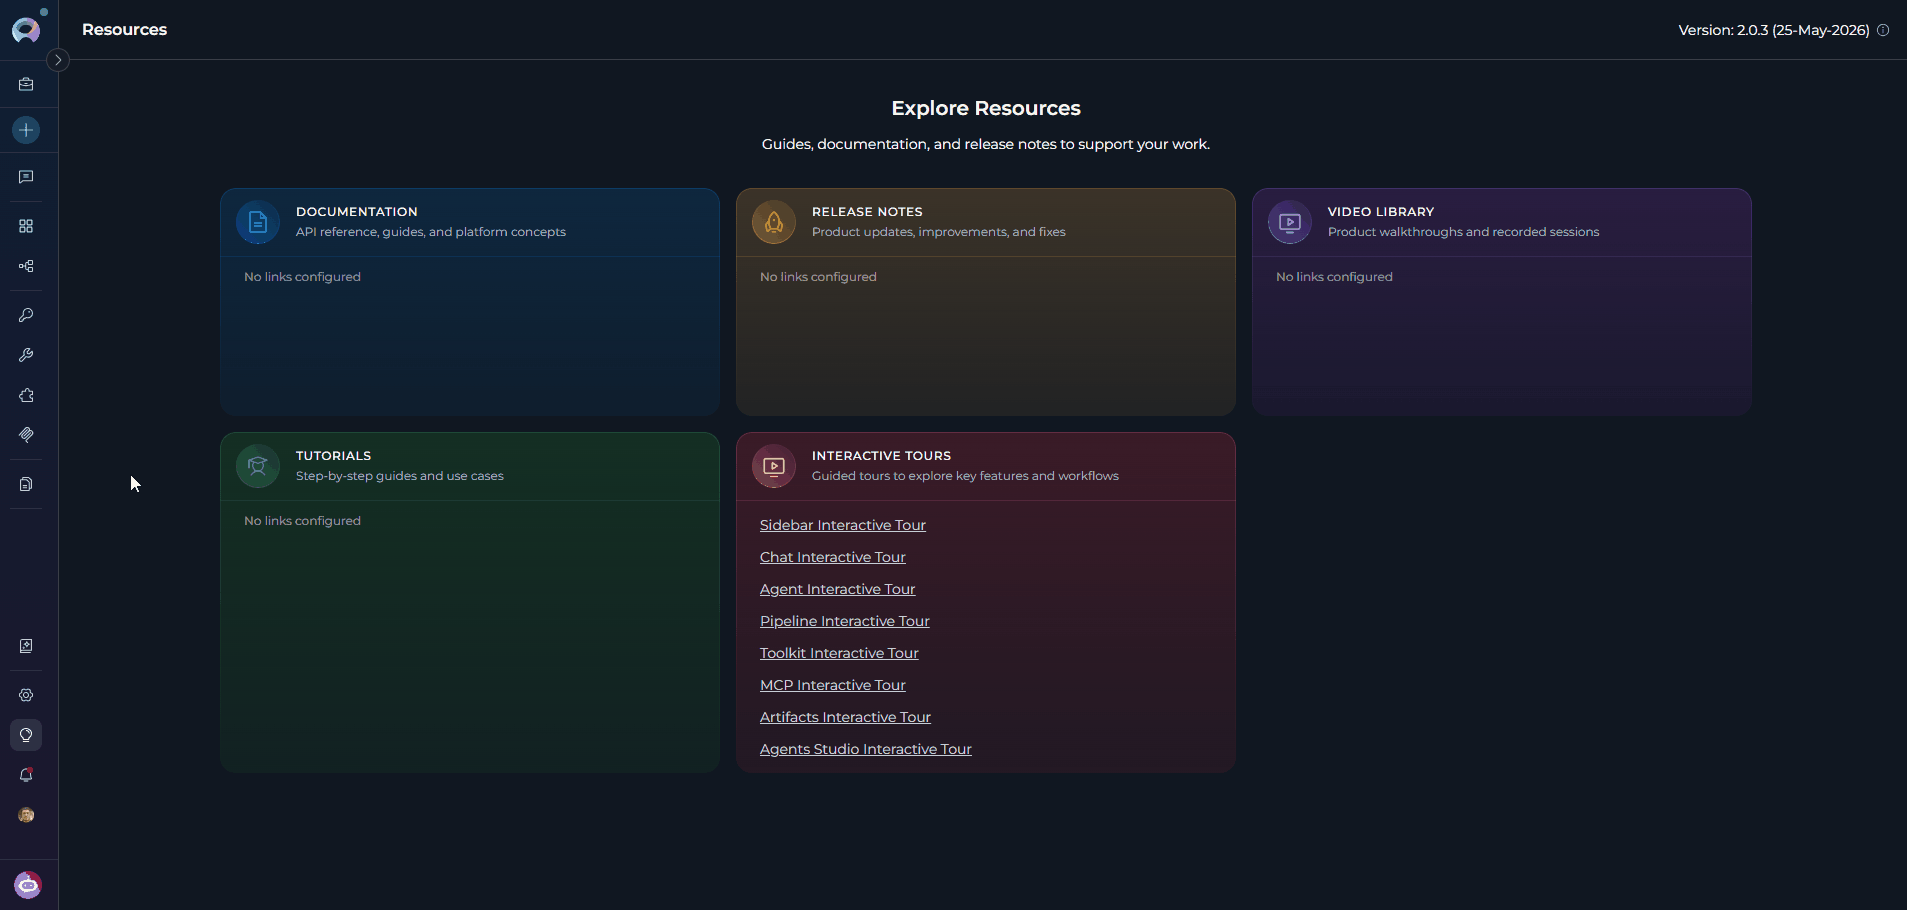Open the Artifacts Interactive Tour link

845,717
